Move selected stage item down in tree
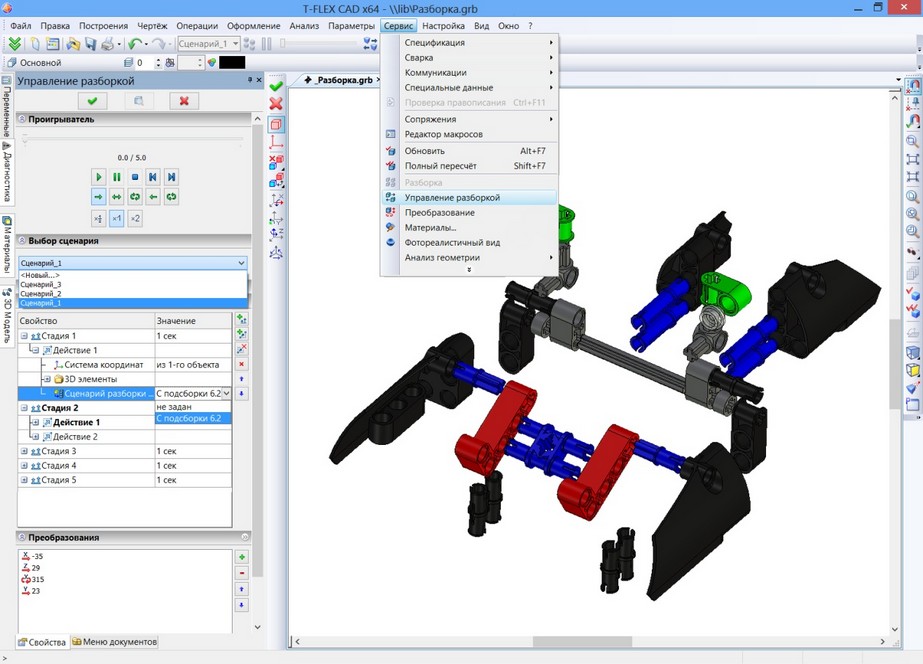The image size is (923, 664). point(241,393)
